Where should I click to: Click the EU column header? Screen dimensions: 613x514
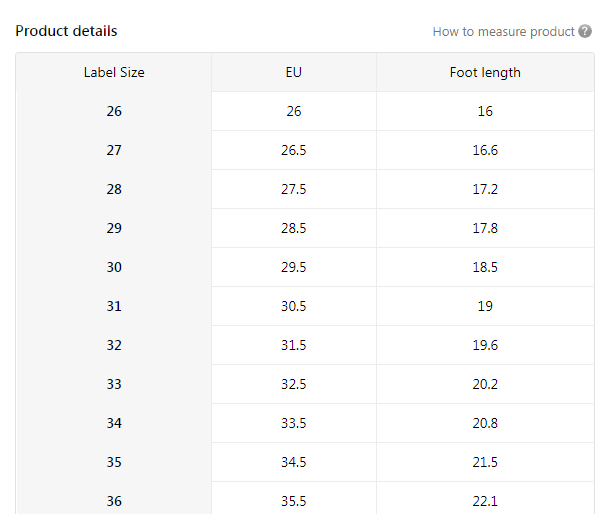tap(294, 73)
